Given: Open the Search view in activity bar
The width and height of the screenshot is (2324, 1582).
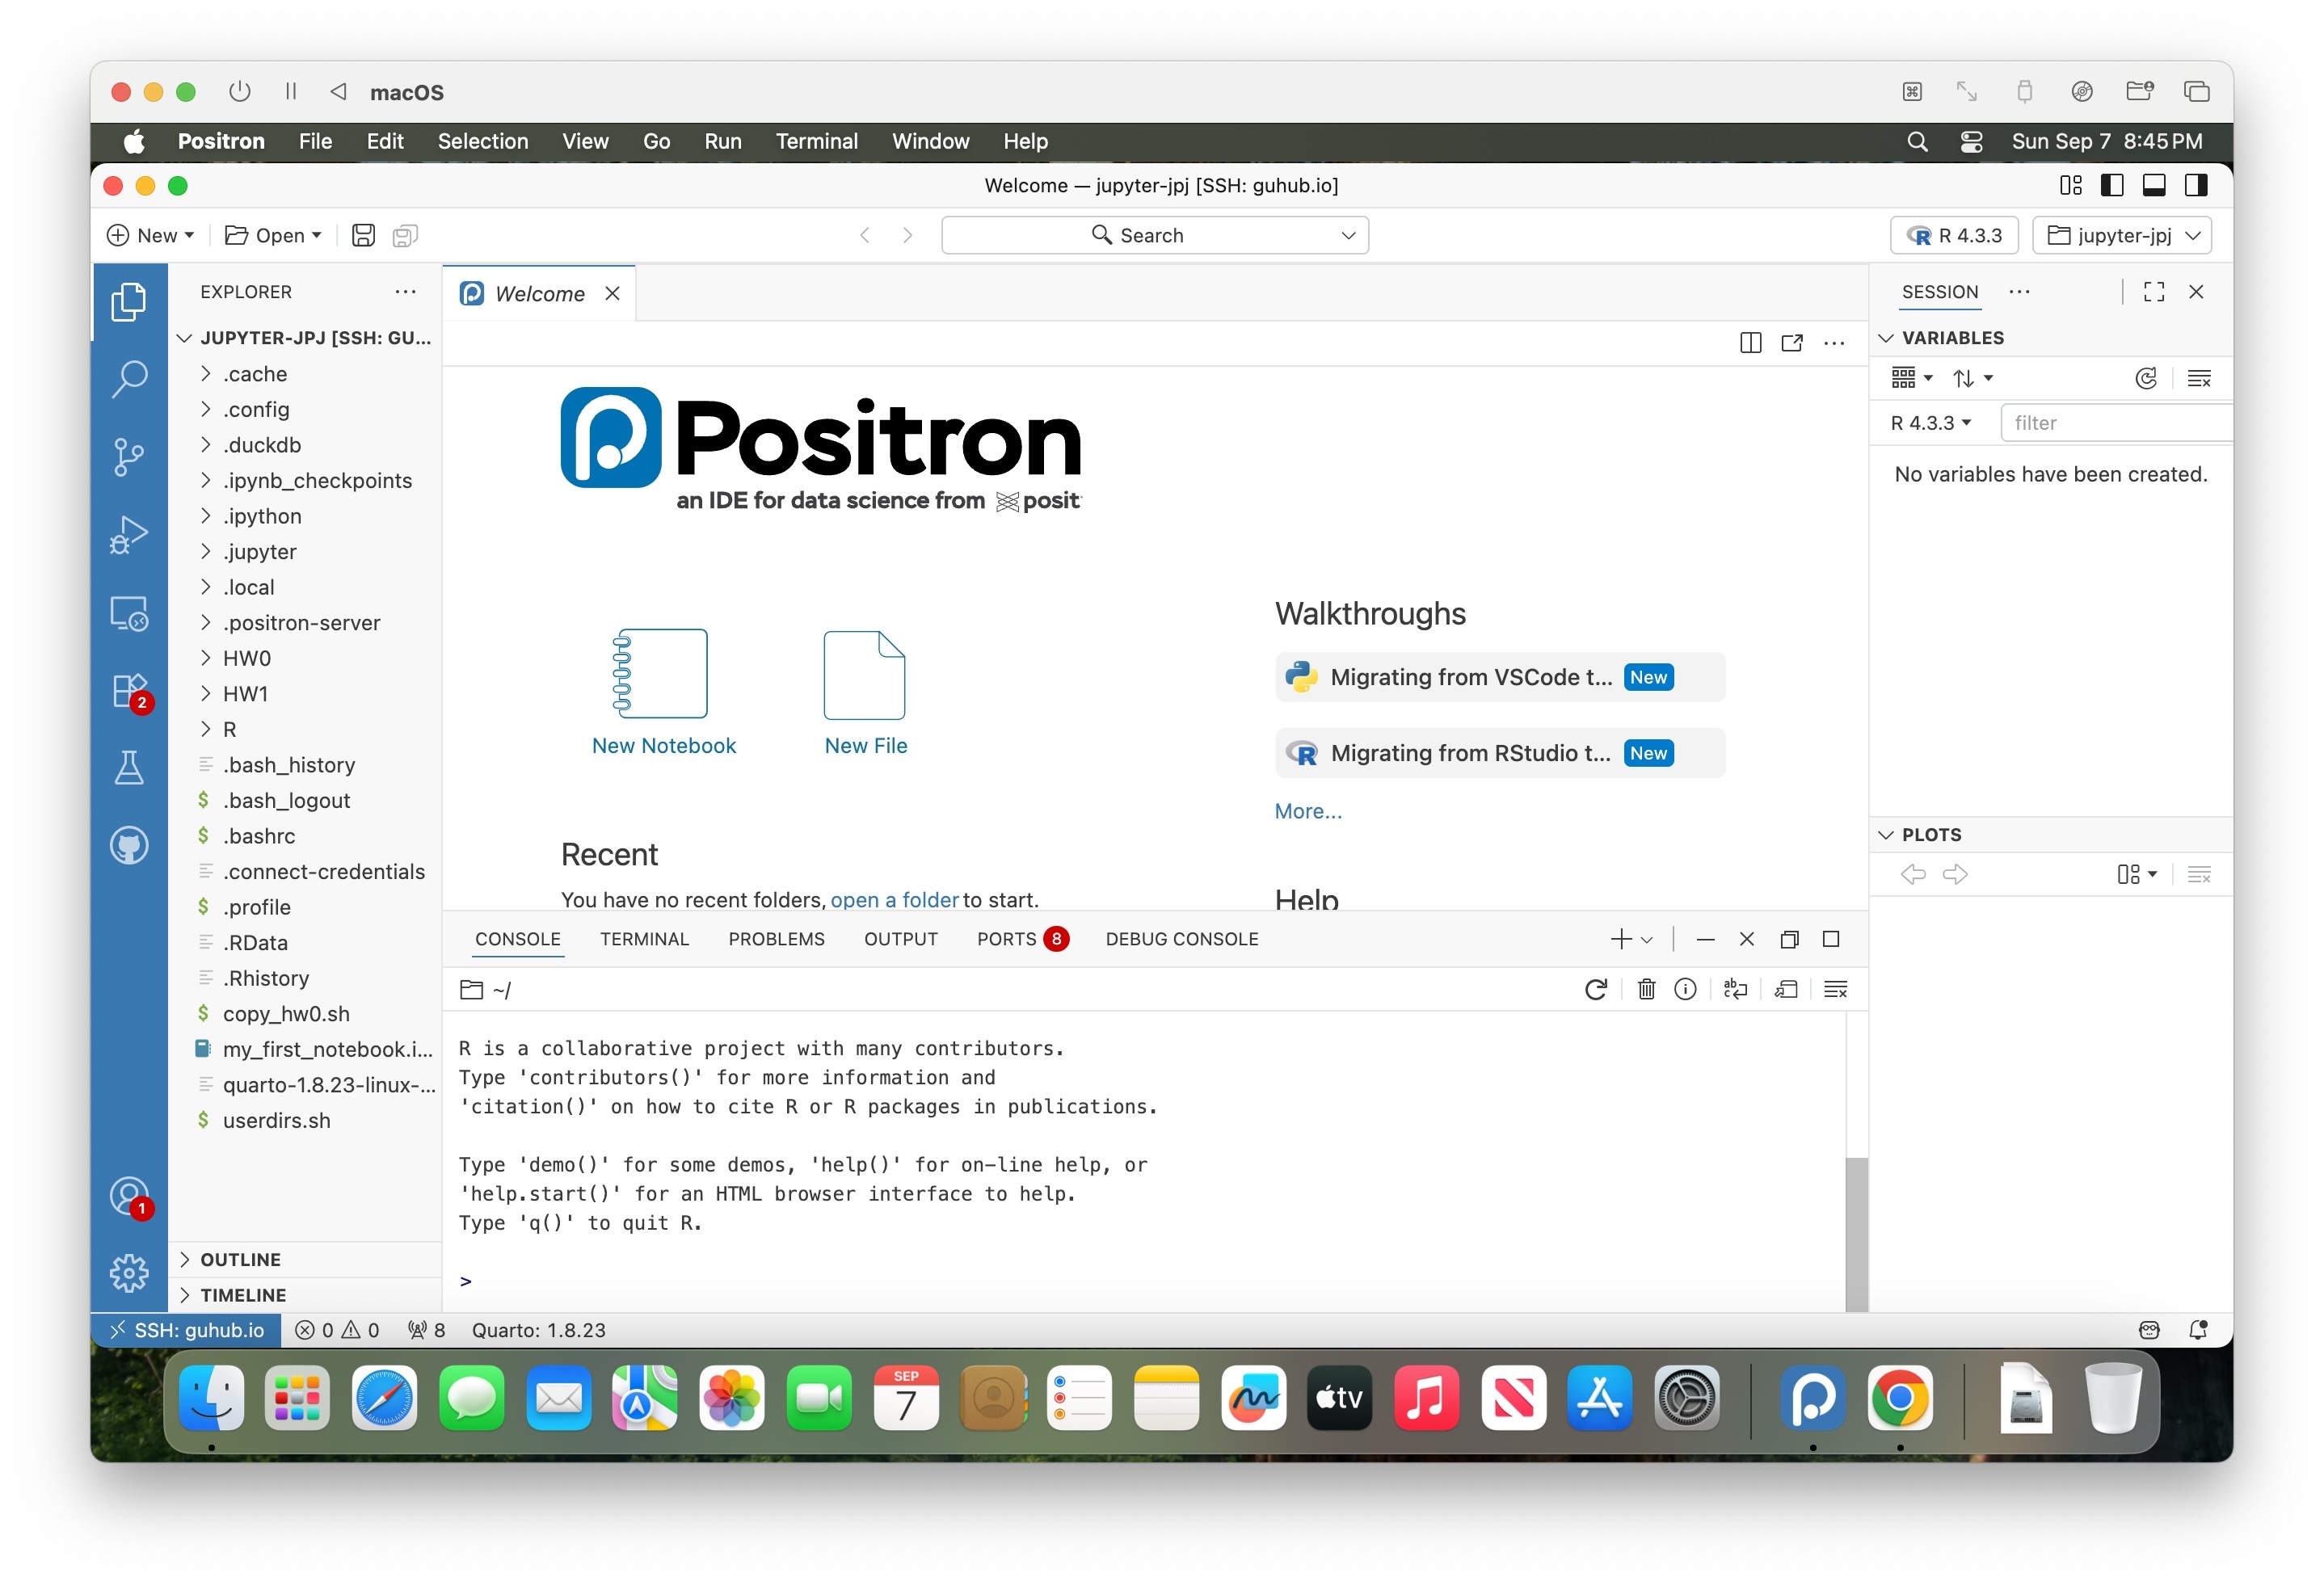Looking at the screenshot, I should click(x=128, y=379).
